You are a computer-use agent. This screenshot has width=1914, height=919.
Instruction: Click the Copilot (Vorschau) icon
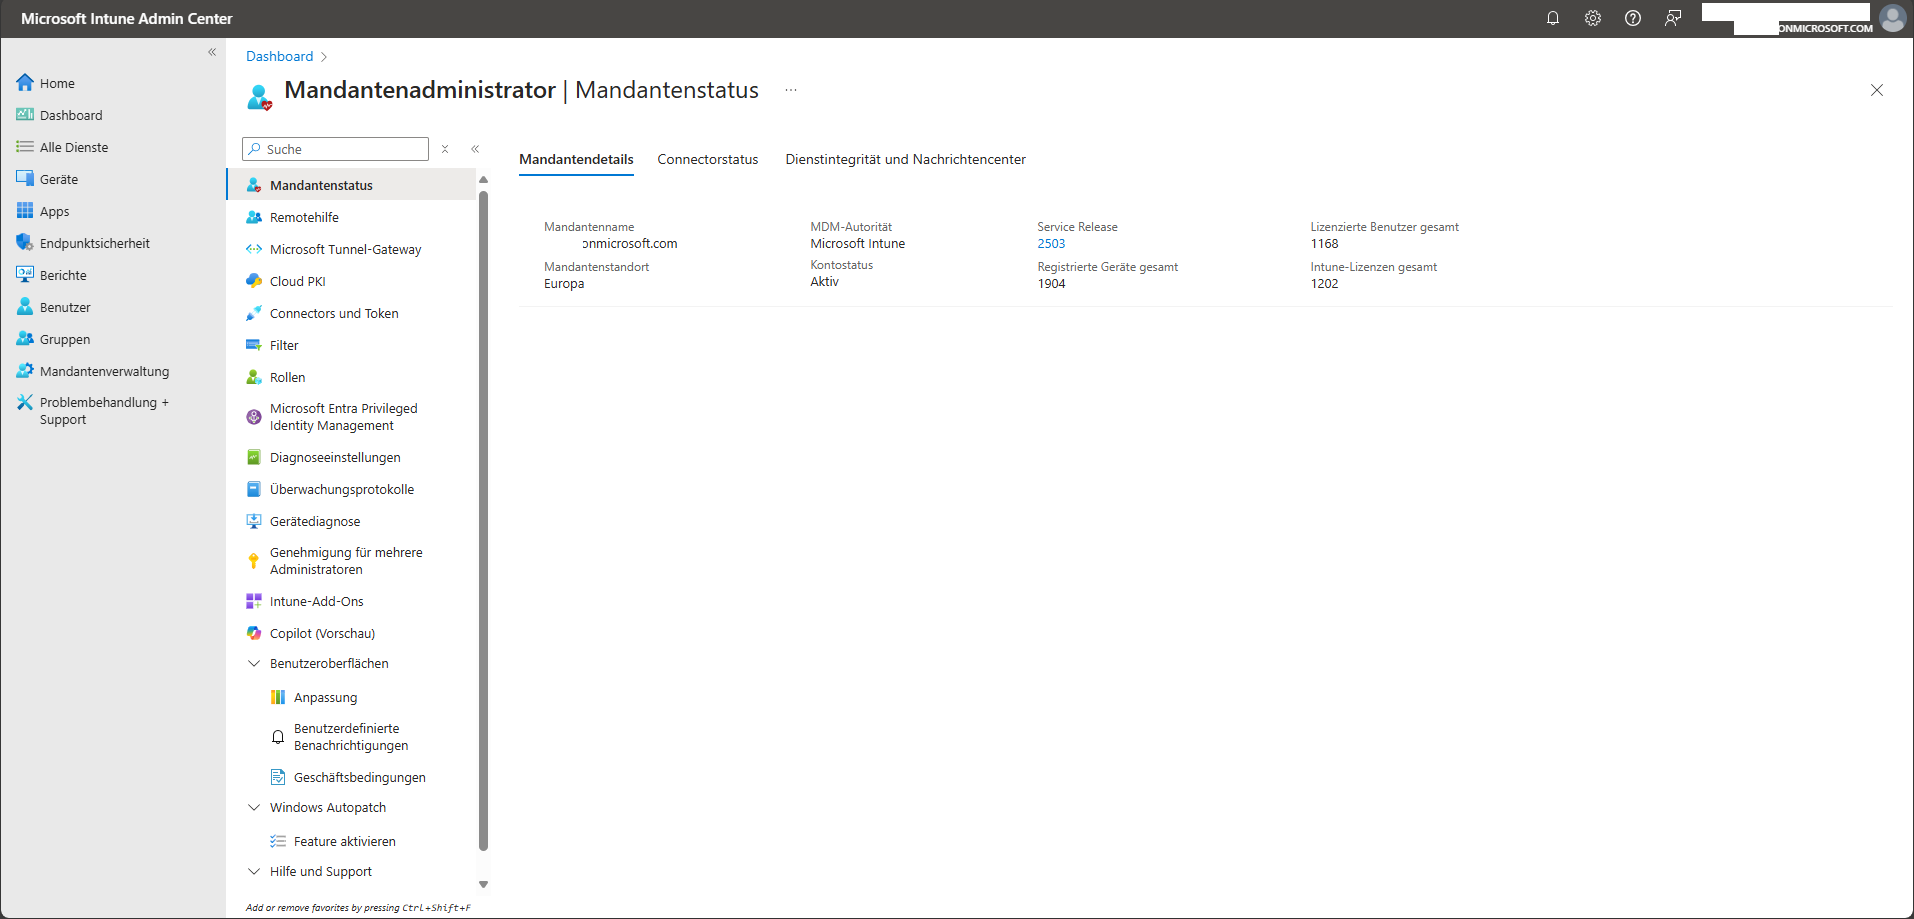point(254,633)
